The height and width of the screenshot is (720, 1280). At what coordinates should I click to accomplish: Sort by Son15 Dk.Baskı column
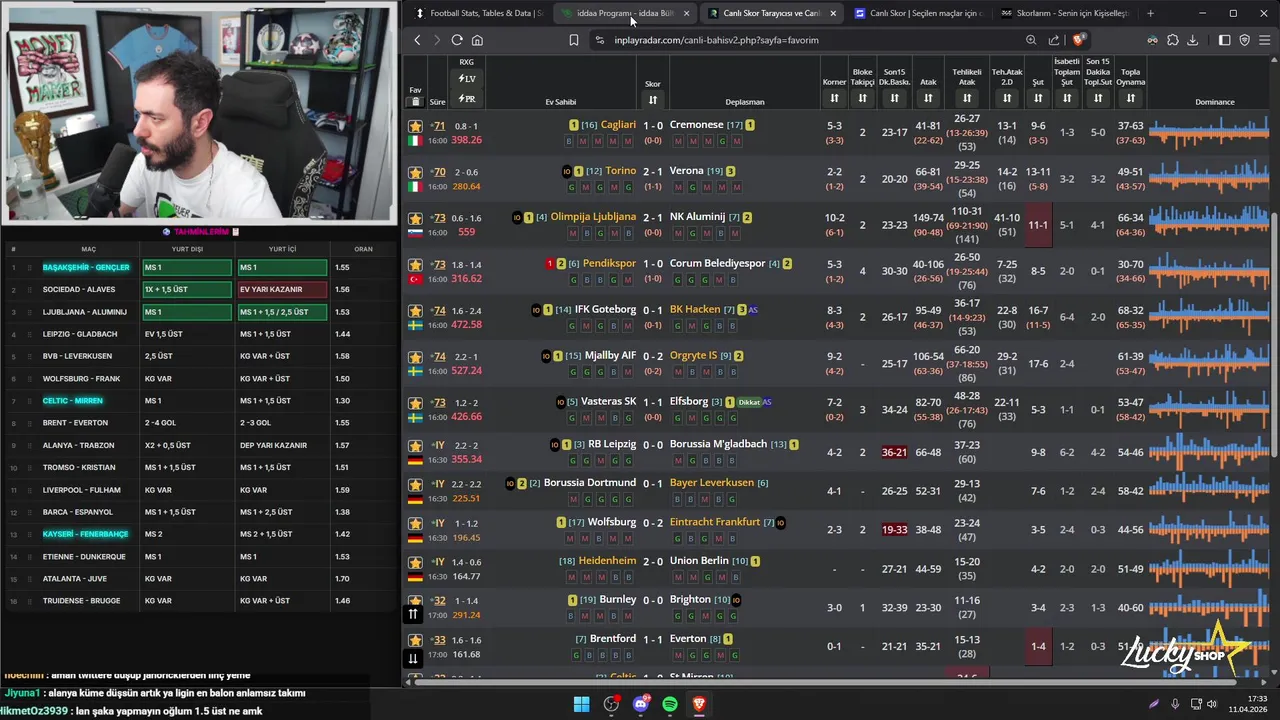pos(894,98)
